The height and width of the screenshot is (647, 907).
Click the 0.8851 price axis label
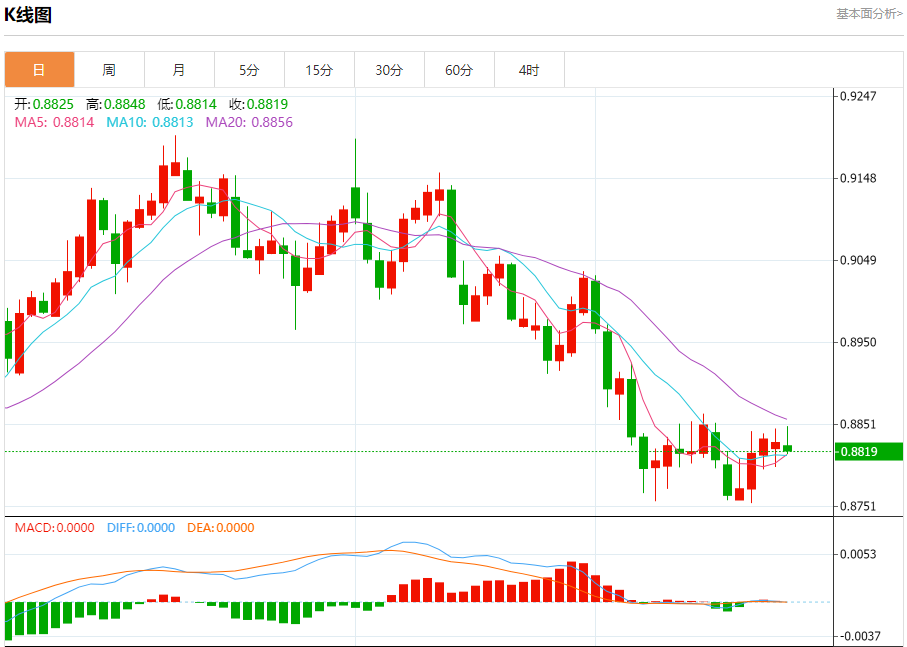tap(858, 424)
